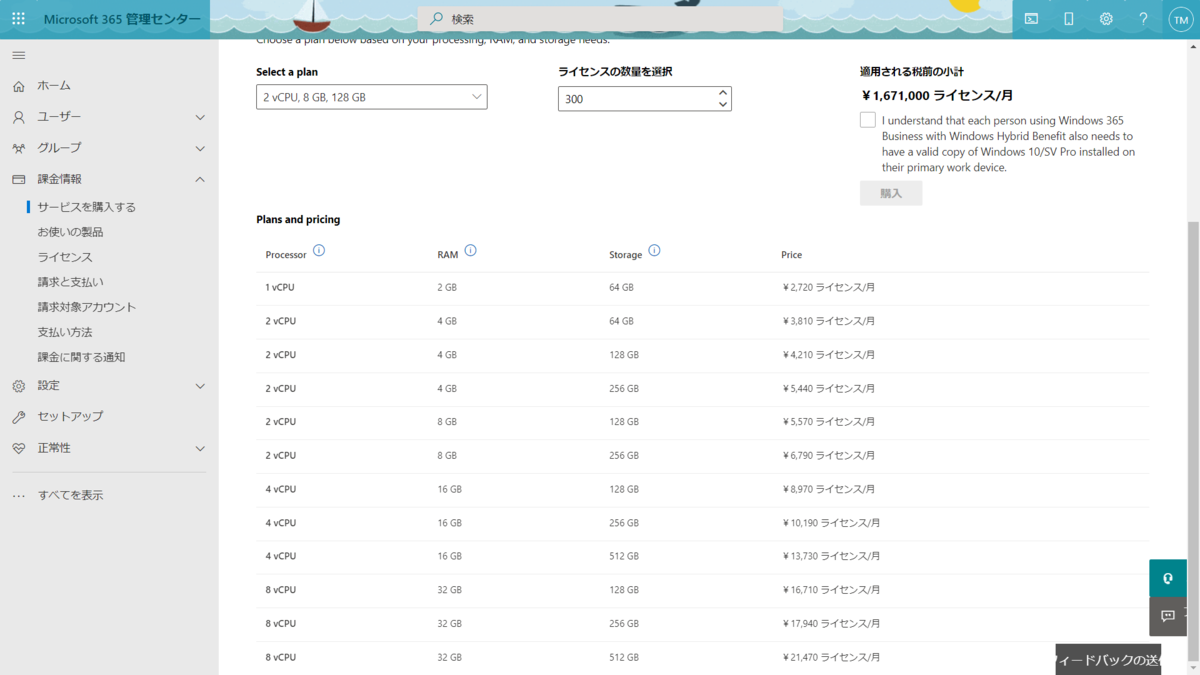Image resolution: width=1200 pixels, height=675 pixels.
Task: Open セットアップ in navigation
Action: pyautogui.click(x=70, y=417)
